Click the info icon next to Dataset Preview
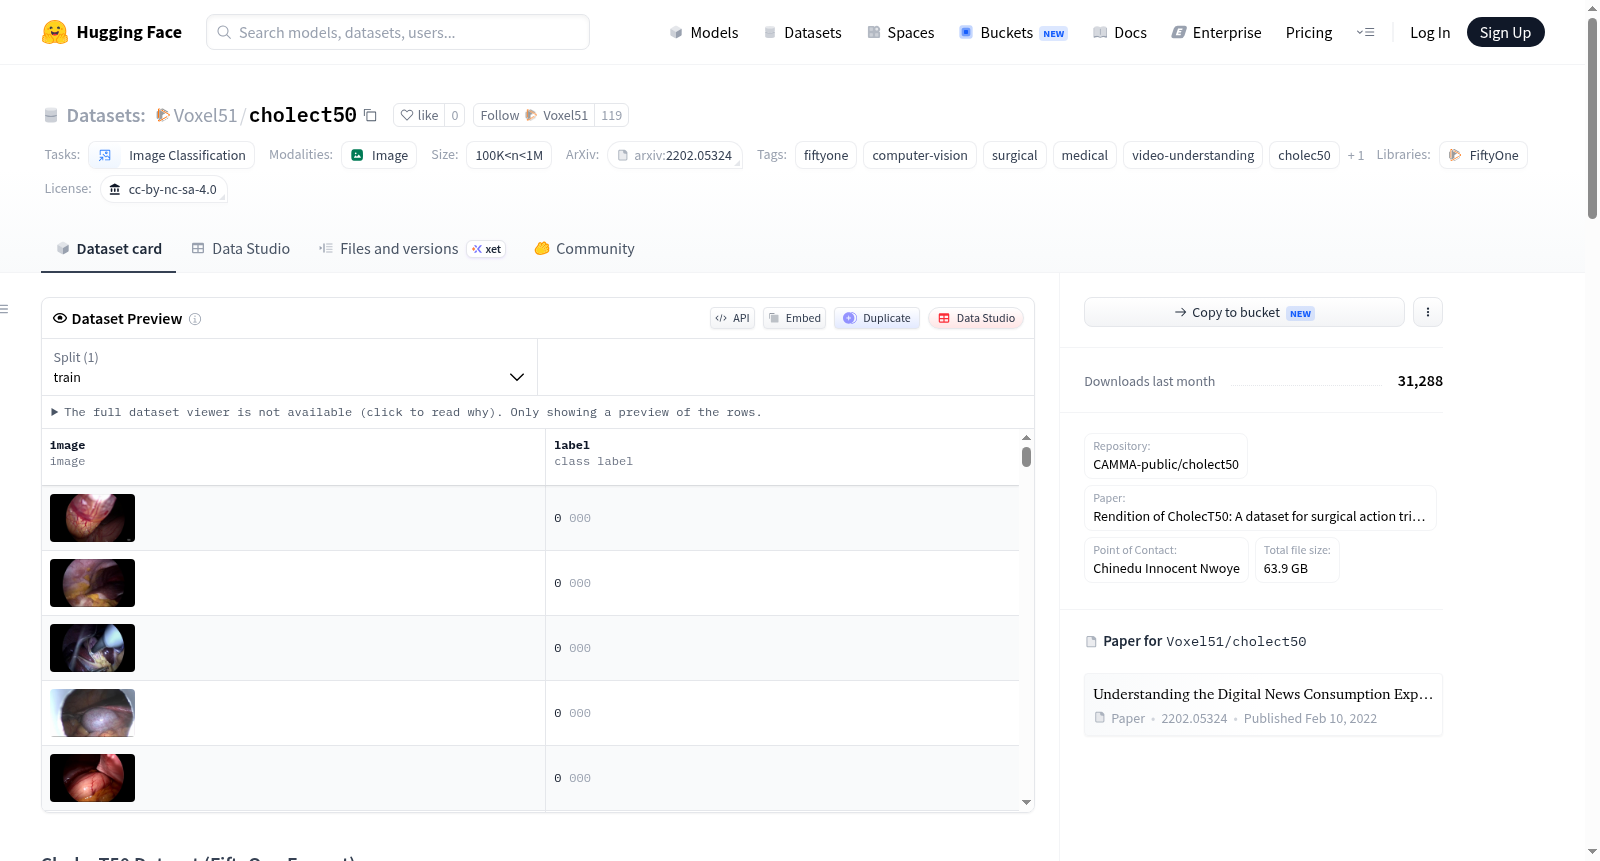 tap(195, 319)
